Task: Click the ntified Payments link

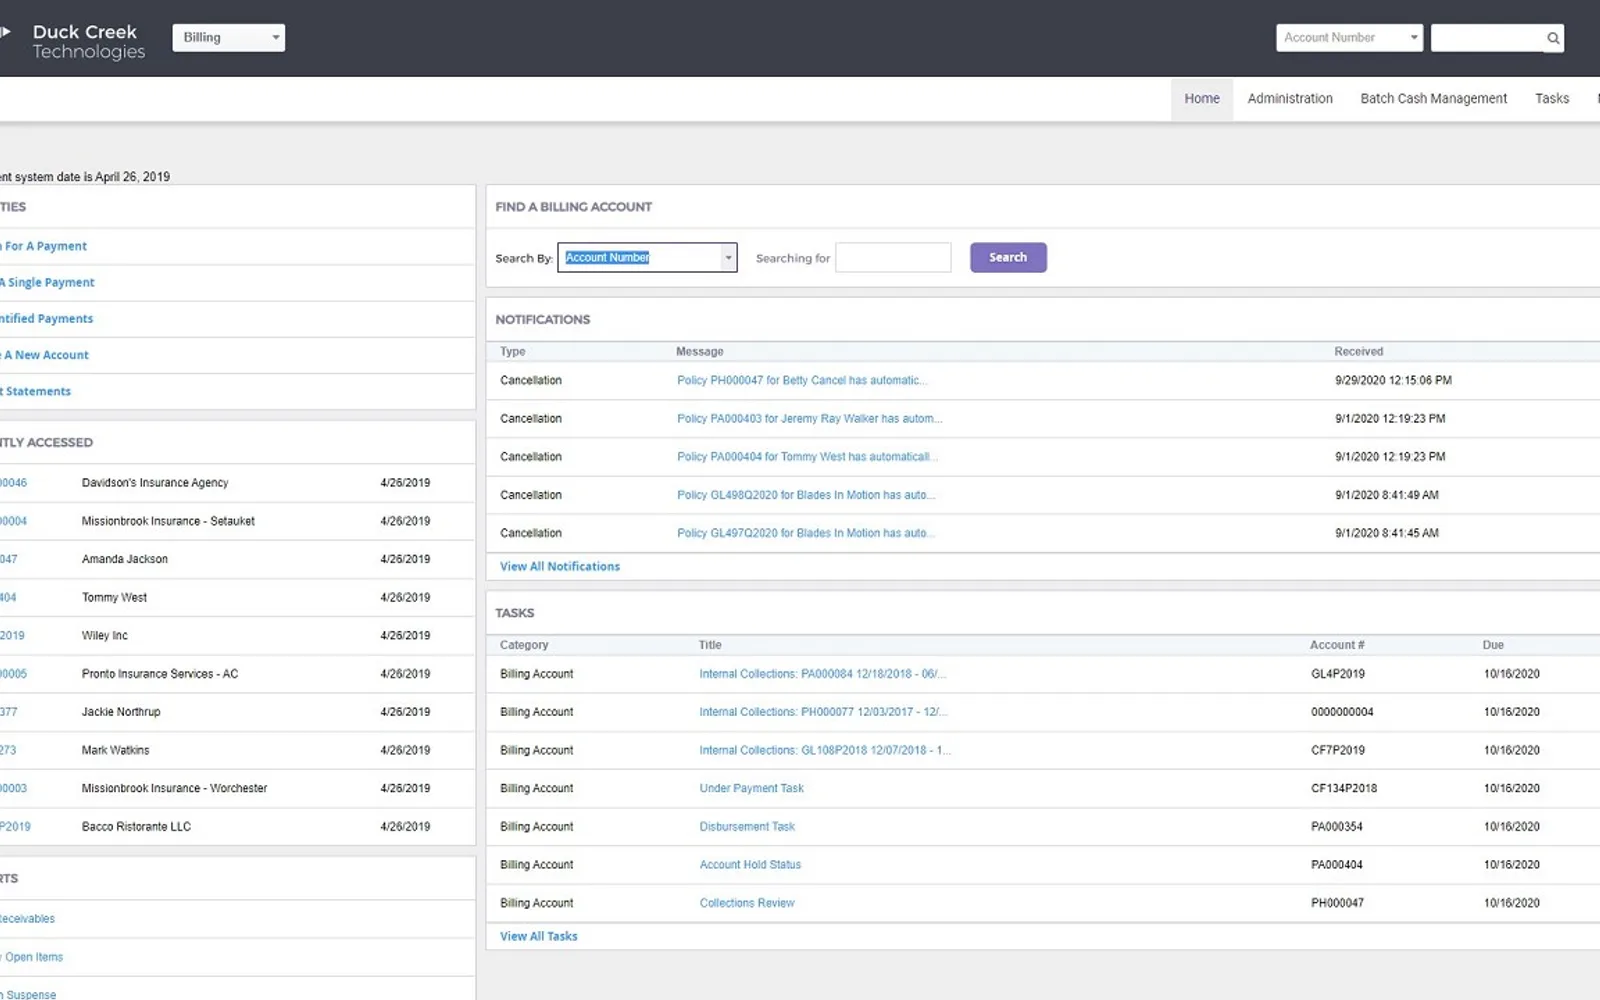Action: pyautogui.click(x=47, y=319)
